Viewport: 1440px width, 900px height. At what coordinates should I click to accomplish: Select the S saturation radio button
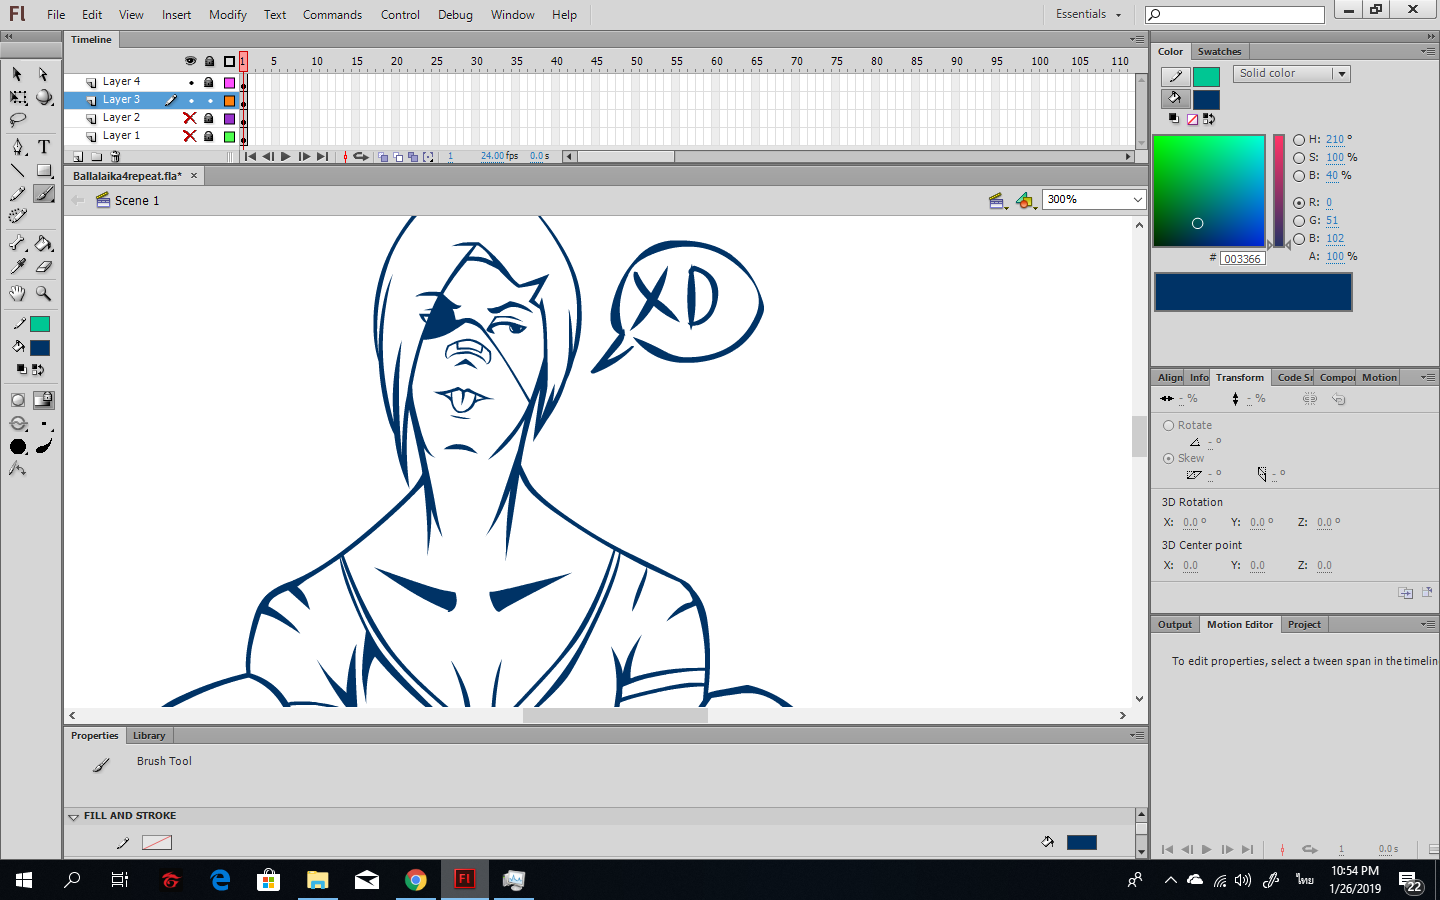click(1299, 158)
